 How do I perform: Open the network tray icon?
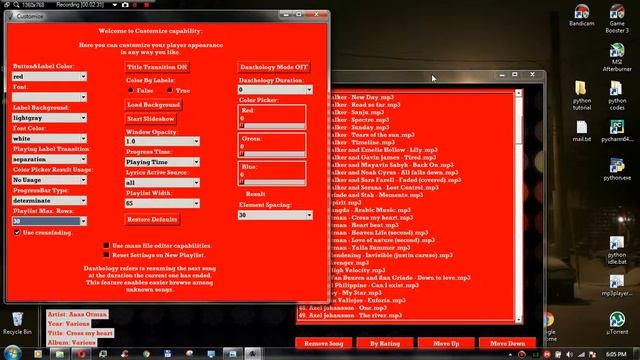click(x=581, y=355)
